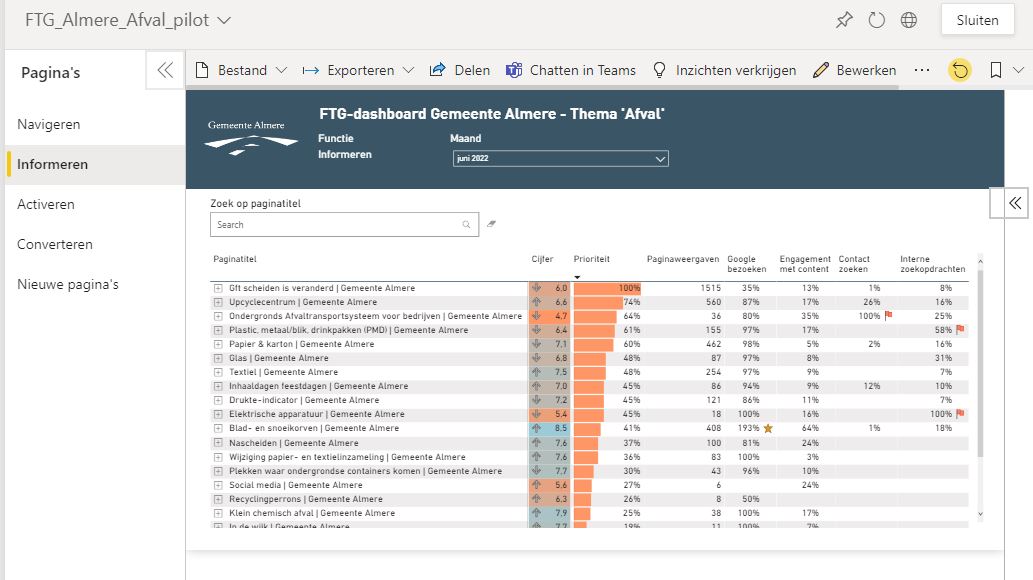Expand the Gft scheiden is veranderd row

(x=218, y=288)
